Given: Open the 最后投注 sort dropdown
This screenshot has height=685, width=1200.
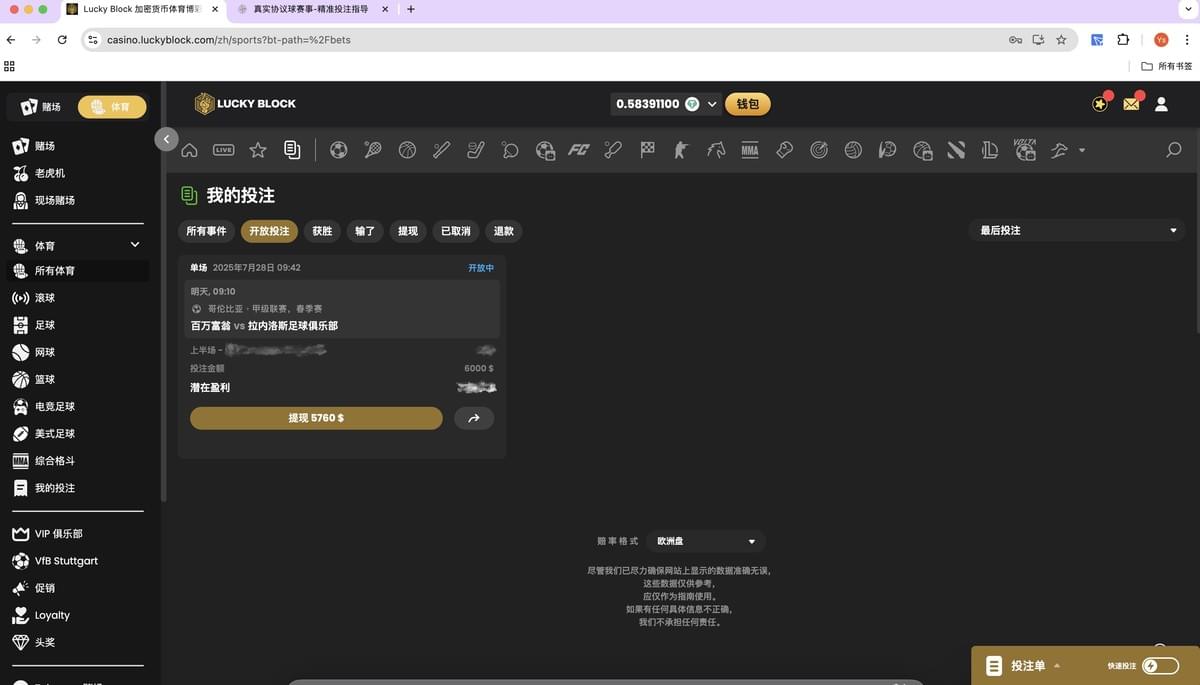Looking at the screenshot, I should [x=1076, y=231].
